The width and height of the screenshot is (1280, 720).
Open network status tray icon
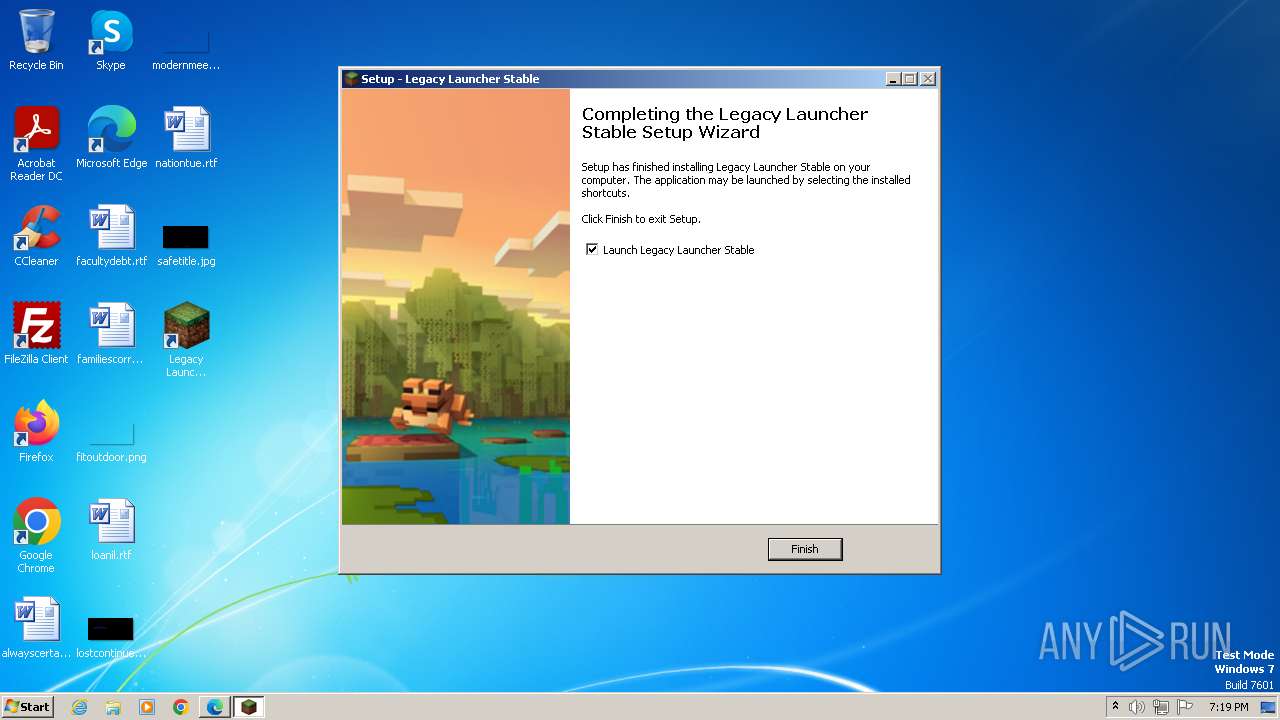[x=1161, y=707]
